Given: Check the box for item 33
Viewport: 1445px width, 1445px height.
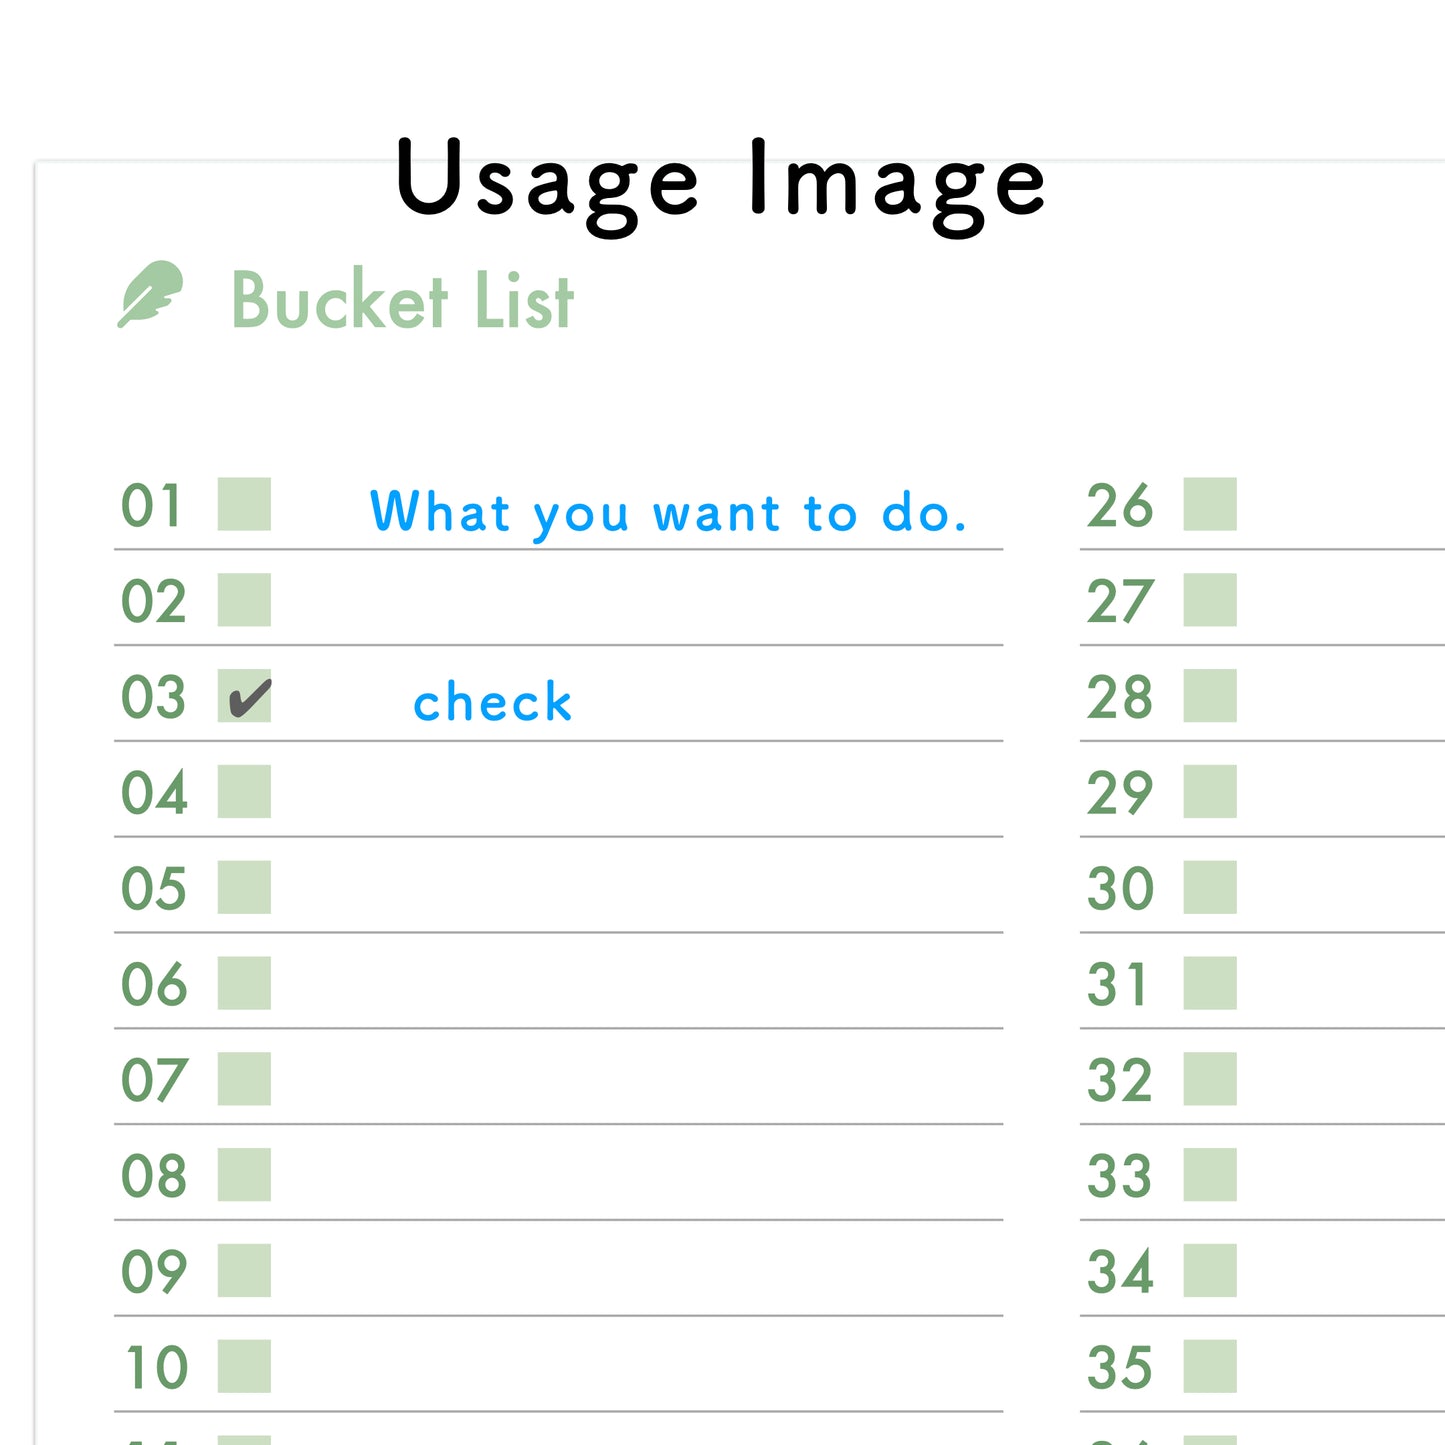Looking at the screenshot, I should 1210,1175.
